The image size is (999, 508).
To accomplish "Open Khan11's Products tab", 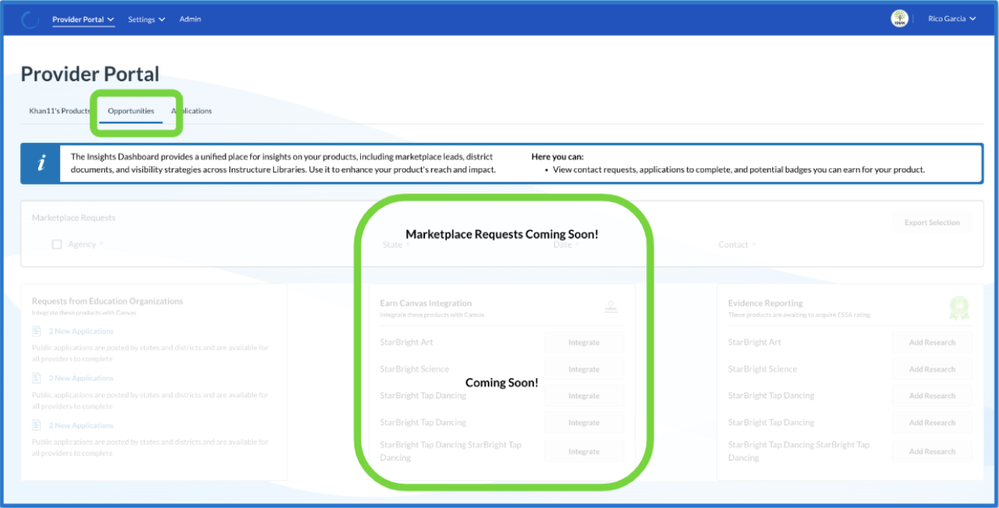I will (60, 111).
